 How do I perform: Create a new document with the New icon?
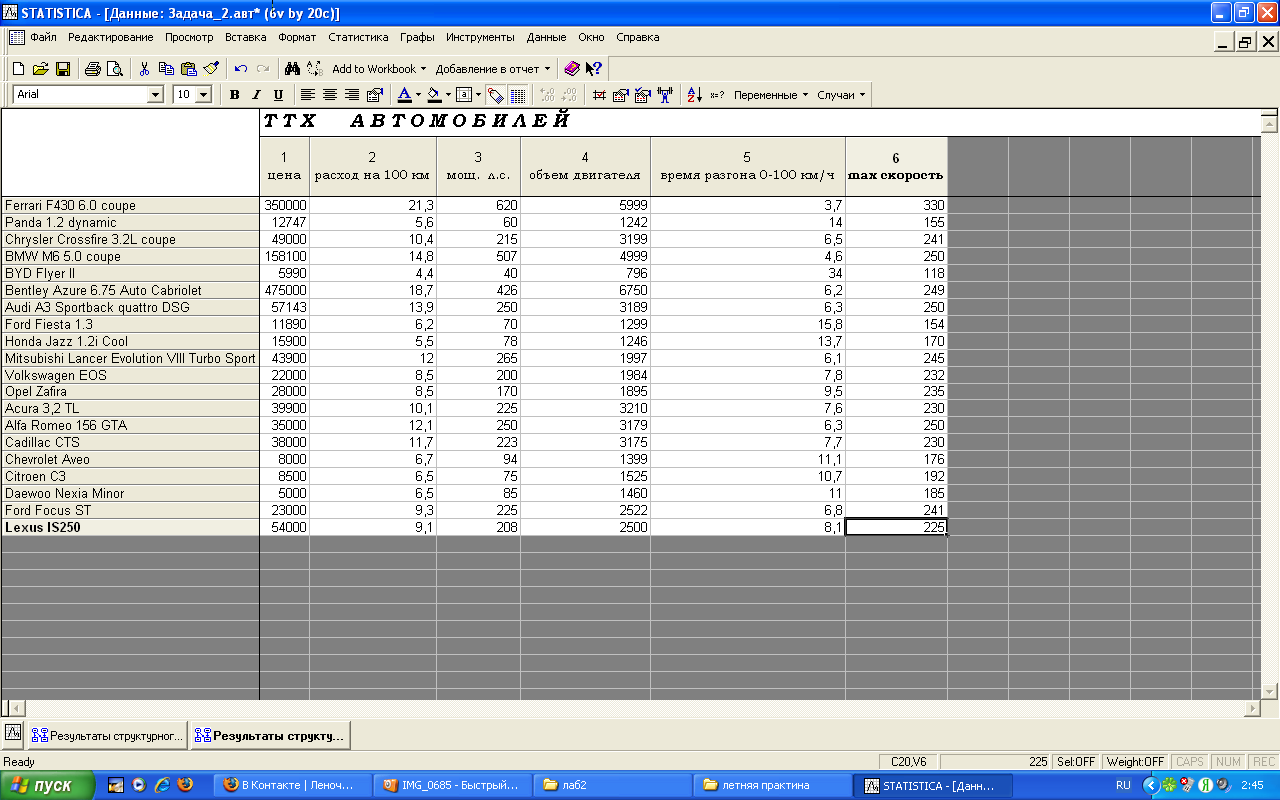click(18, 69)
